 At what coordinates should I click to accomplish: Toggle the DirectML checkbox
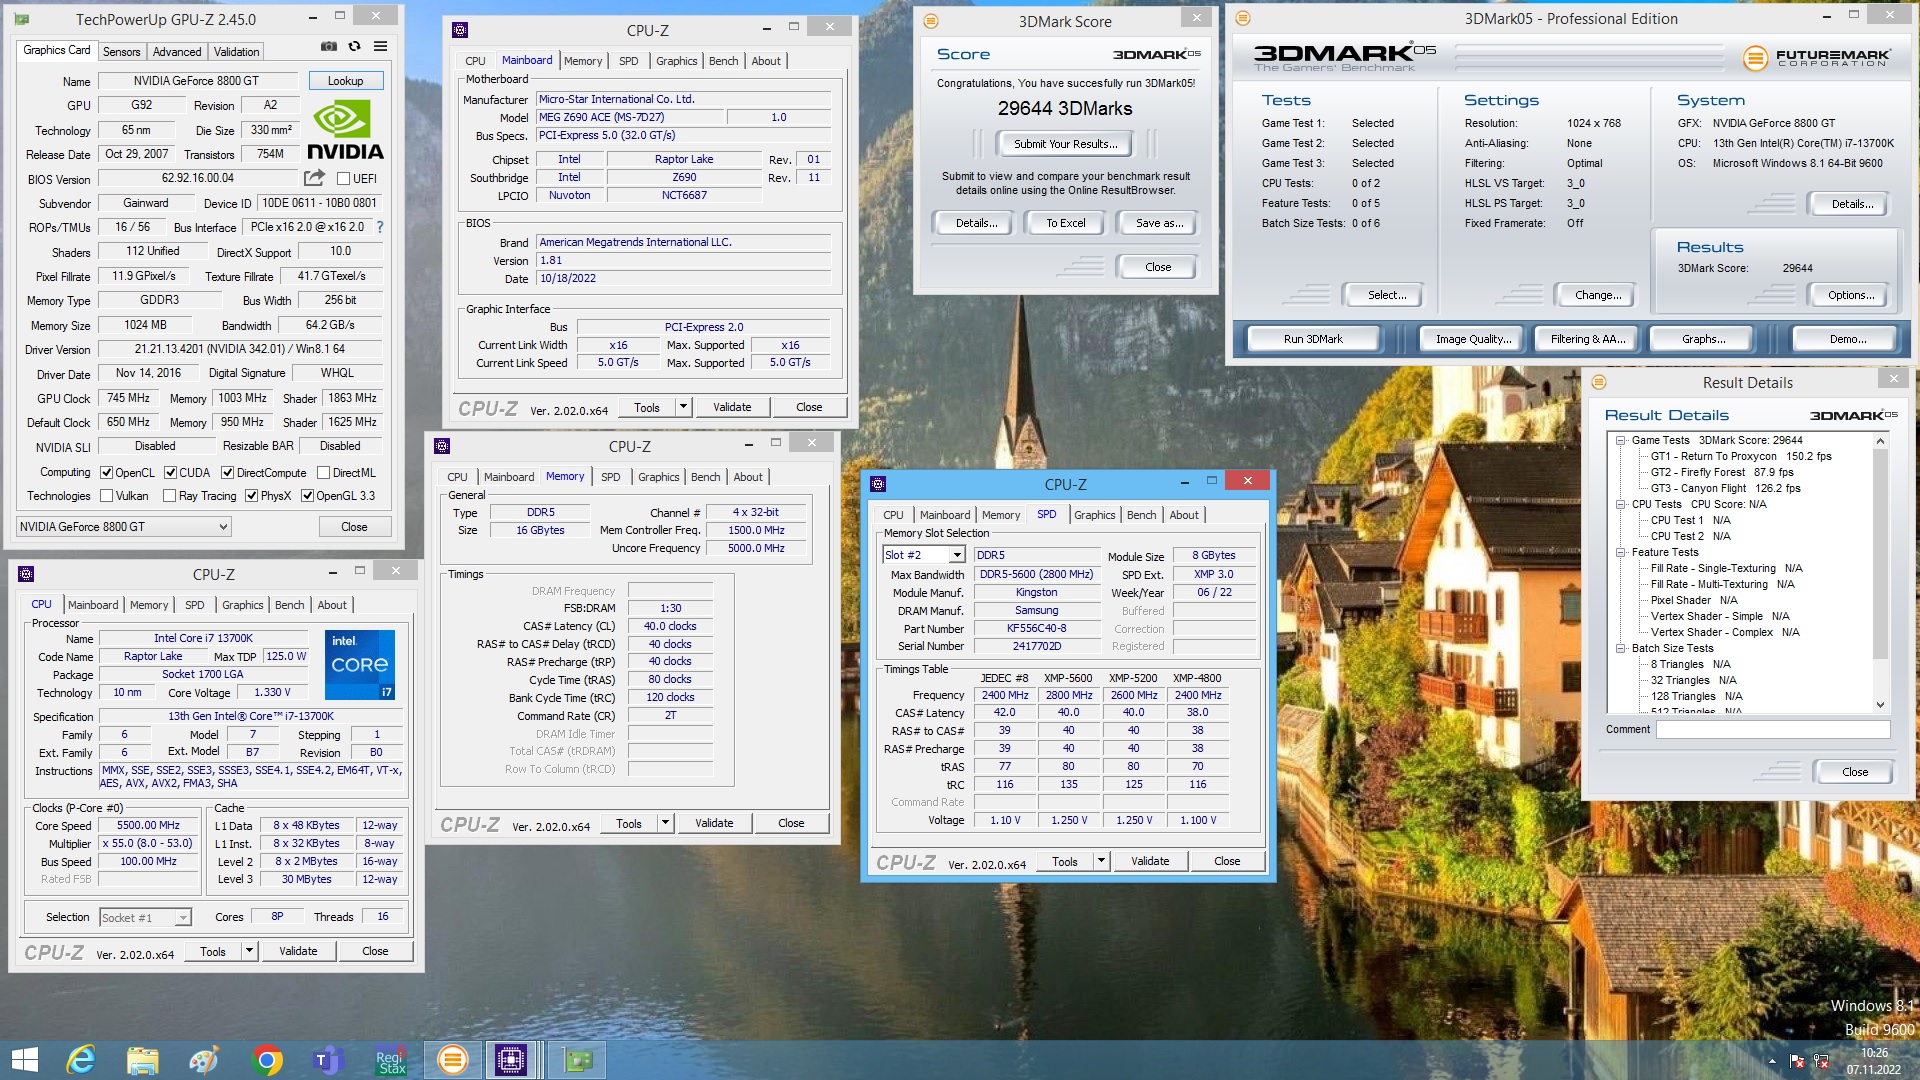coord(324,472)
